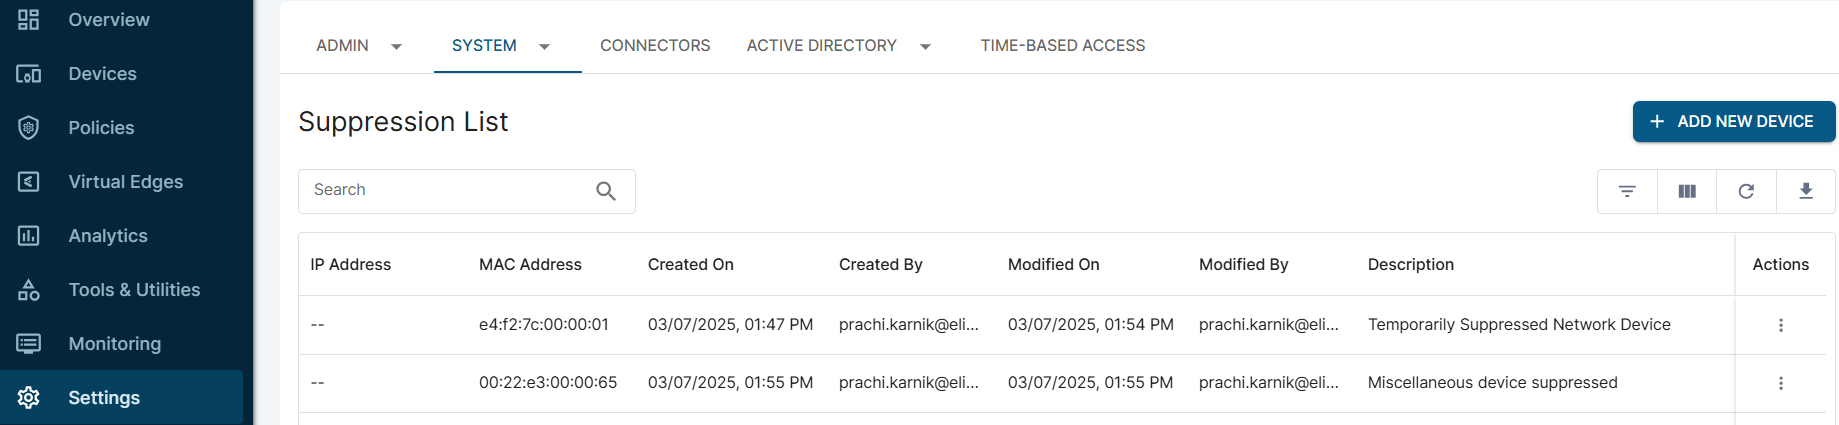This screenshot has height=425, width=1839.
Task: Go to Virtual Edges in sidebar
Action: click(x=125, y=182)
